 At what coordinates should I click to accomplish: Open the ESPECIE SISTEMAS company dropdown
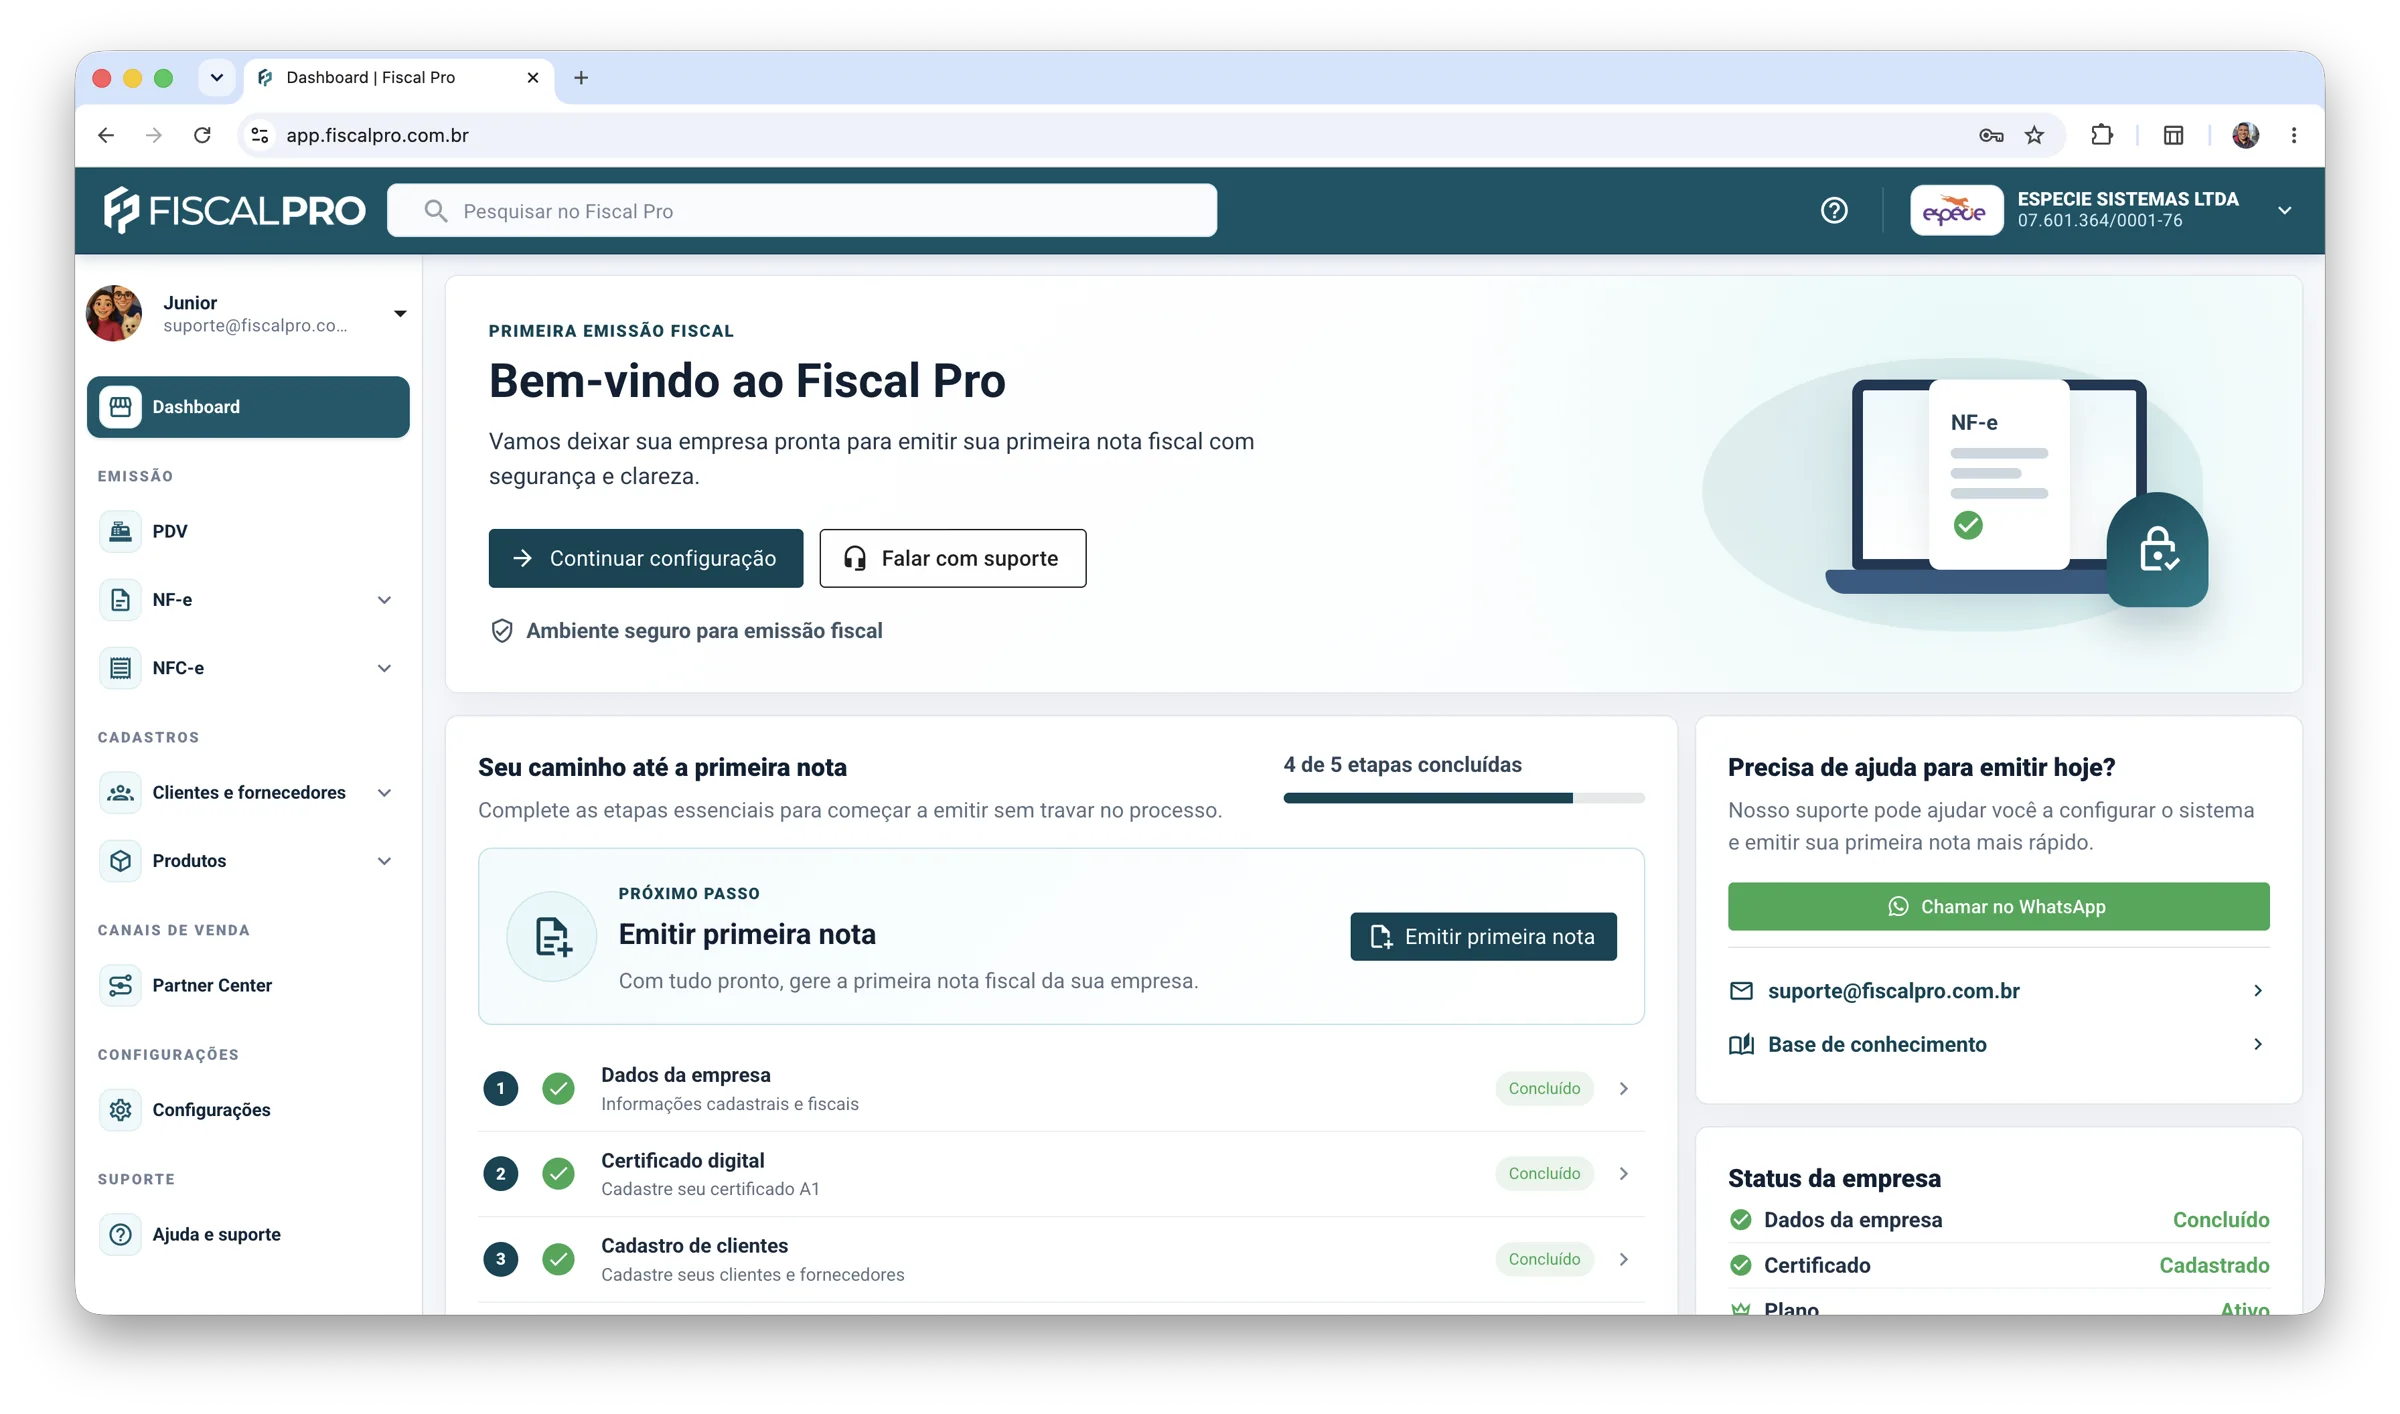pyautogui.click(x=2284, y=210)
